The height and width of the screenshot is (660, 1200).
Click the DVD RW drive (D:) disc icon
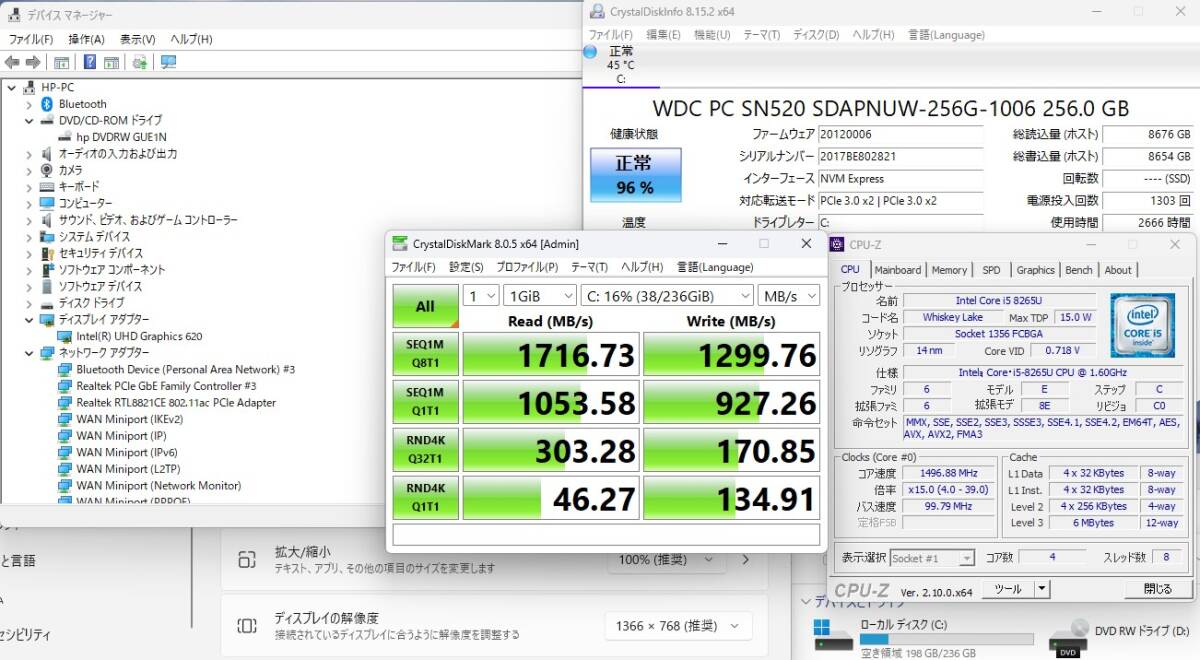[x=1068, y=637]
